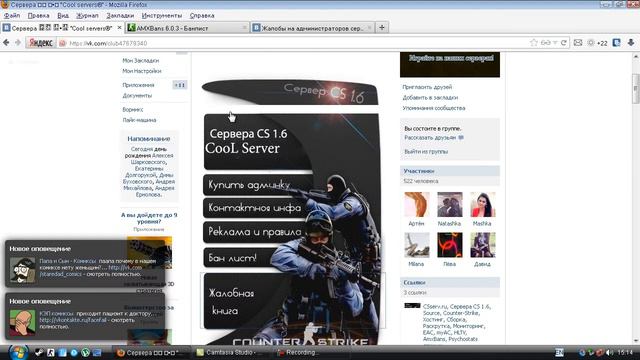
Task: Open the Инструменты menu
Action: 162,16
